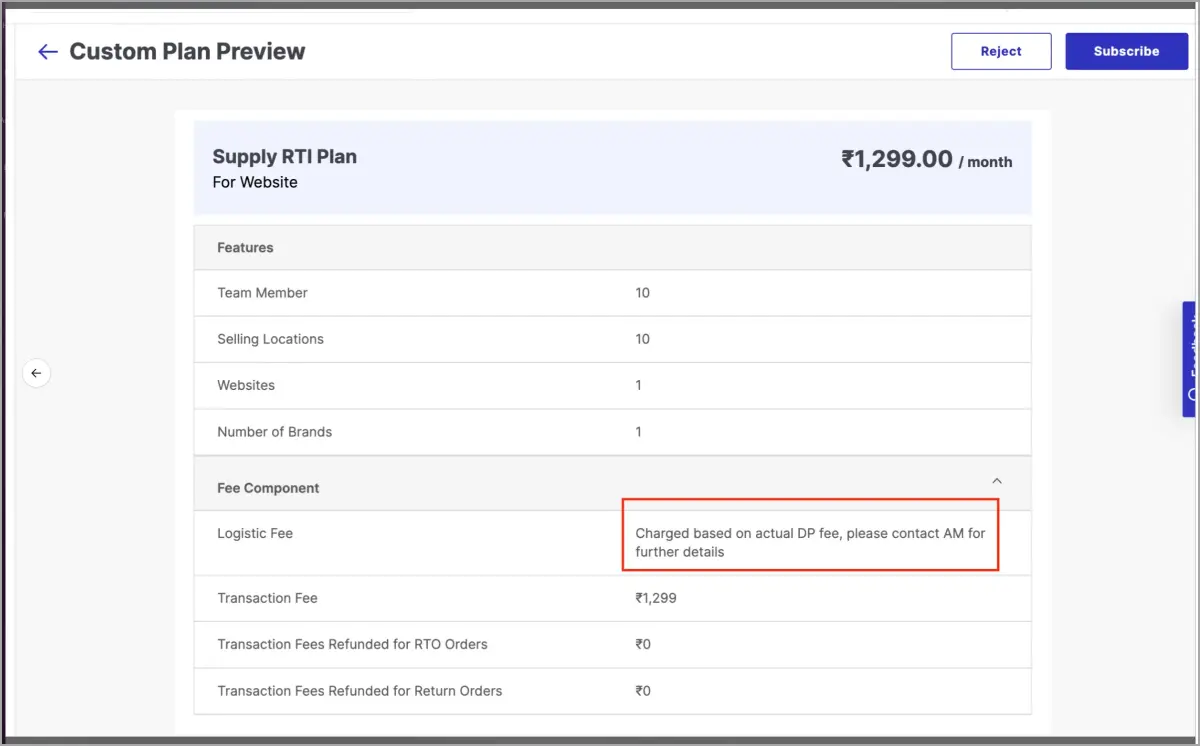
Task: Open the Feedback side tab
Action: click(1190, 359)
